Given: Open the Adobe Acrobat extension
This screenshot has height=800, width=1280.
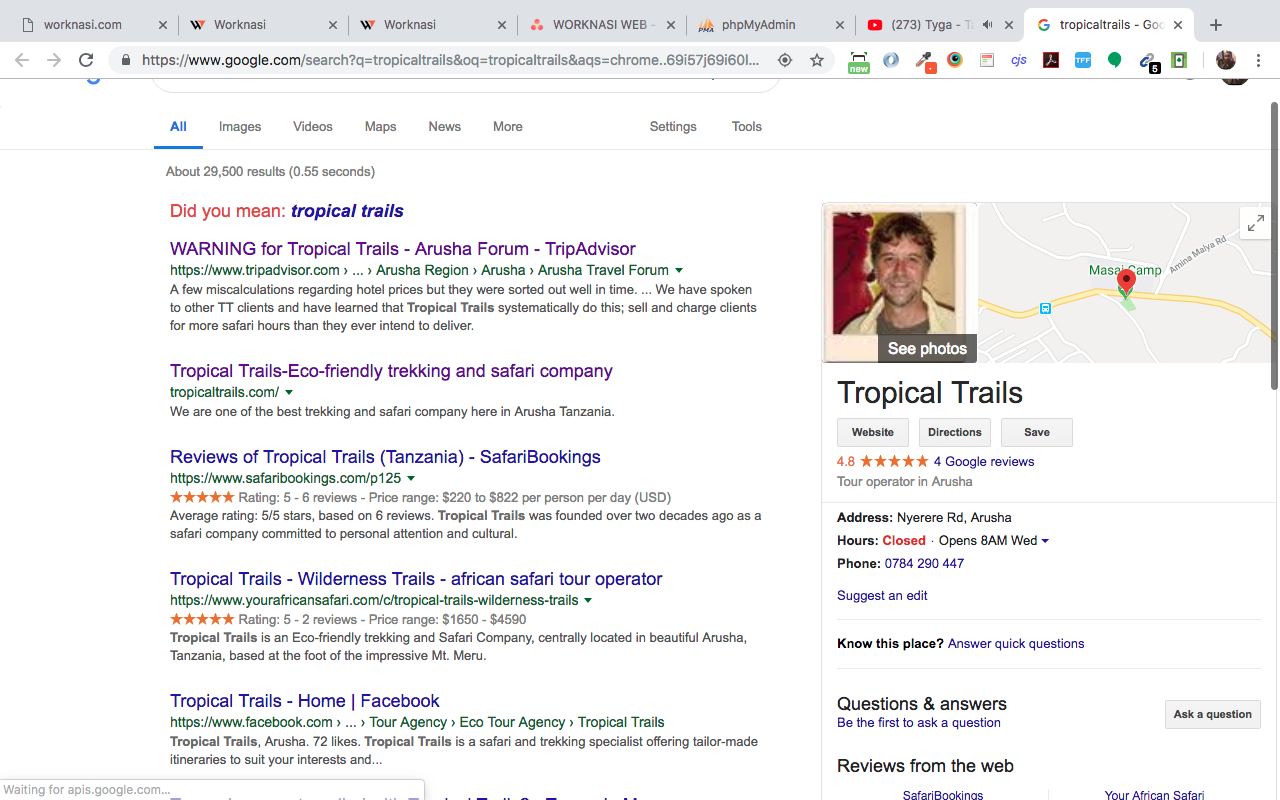Looking at the screenshot, I should coord(1051,60).
